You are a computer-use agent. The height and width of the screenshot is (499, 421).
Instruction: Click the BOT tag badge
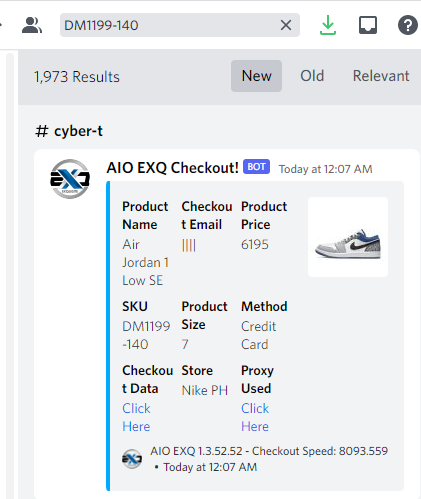click(x=256, y=167)
